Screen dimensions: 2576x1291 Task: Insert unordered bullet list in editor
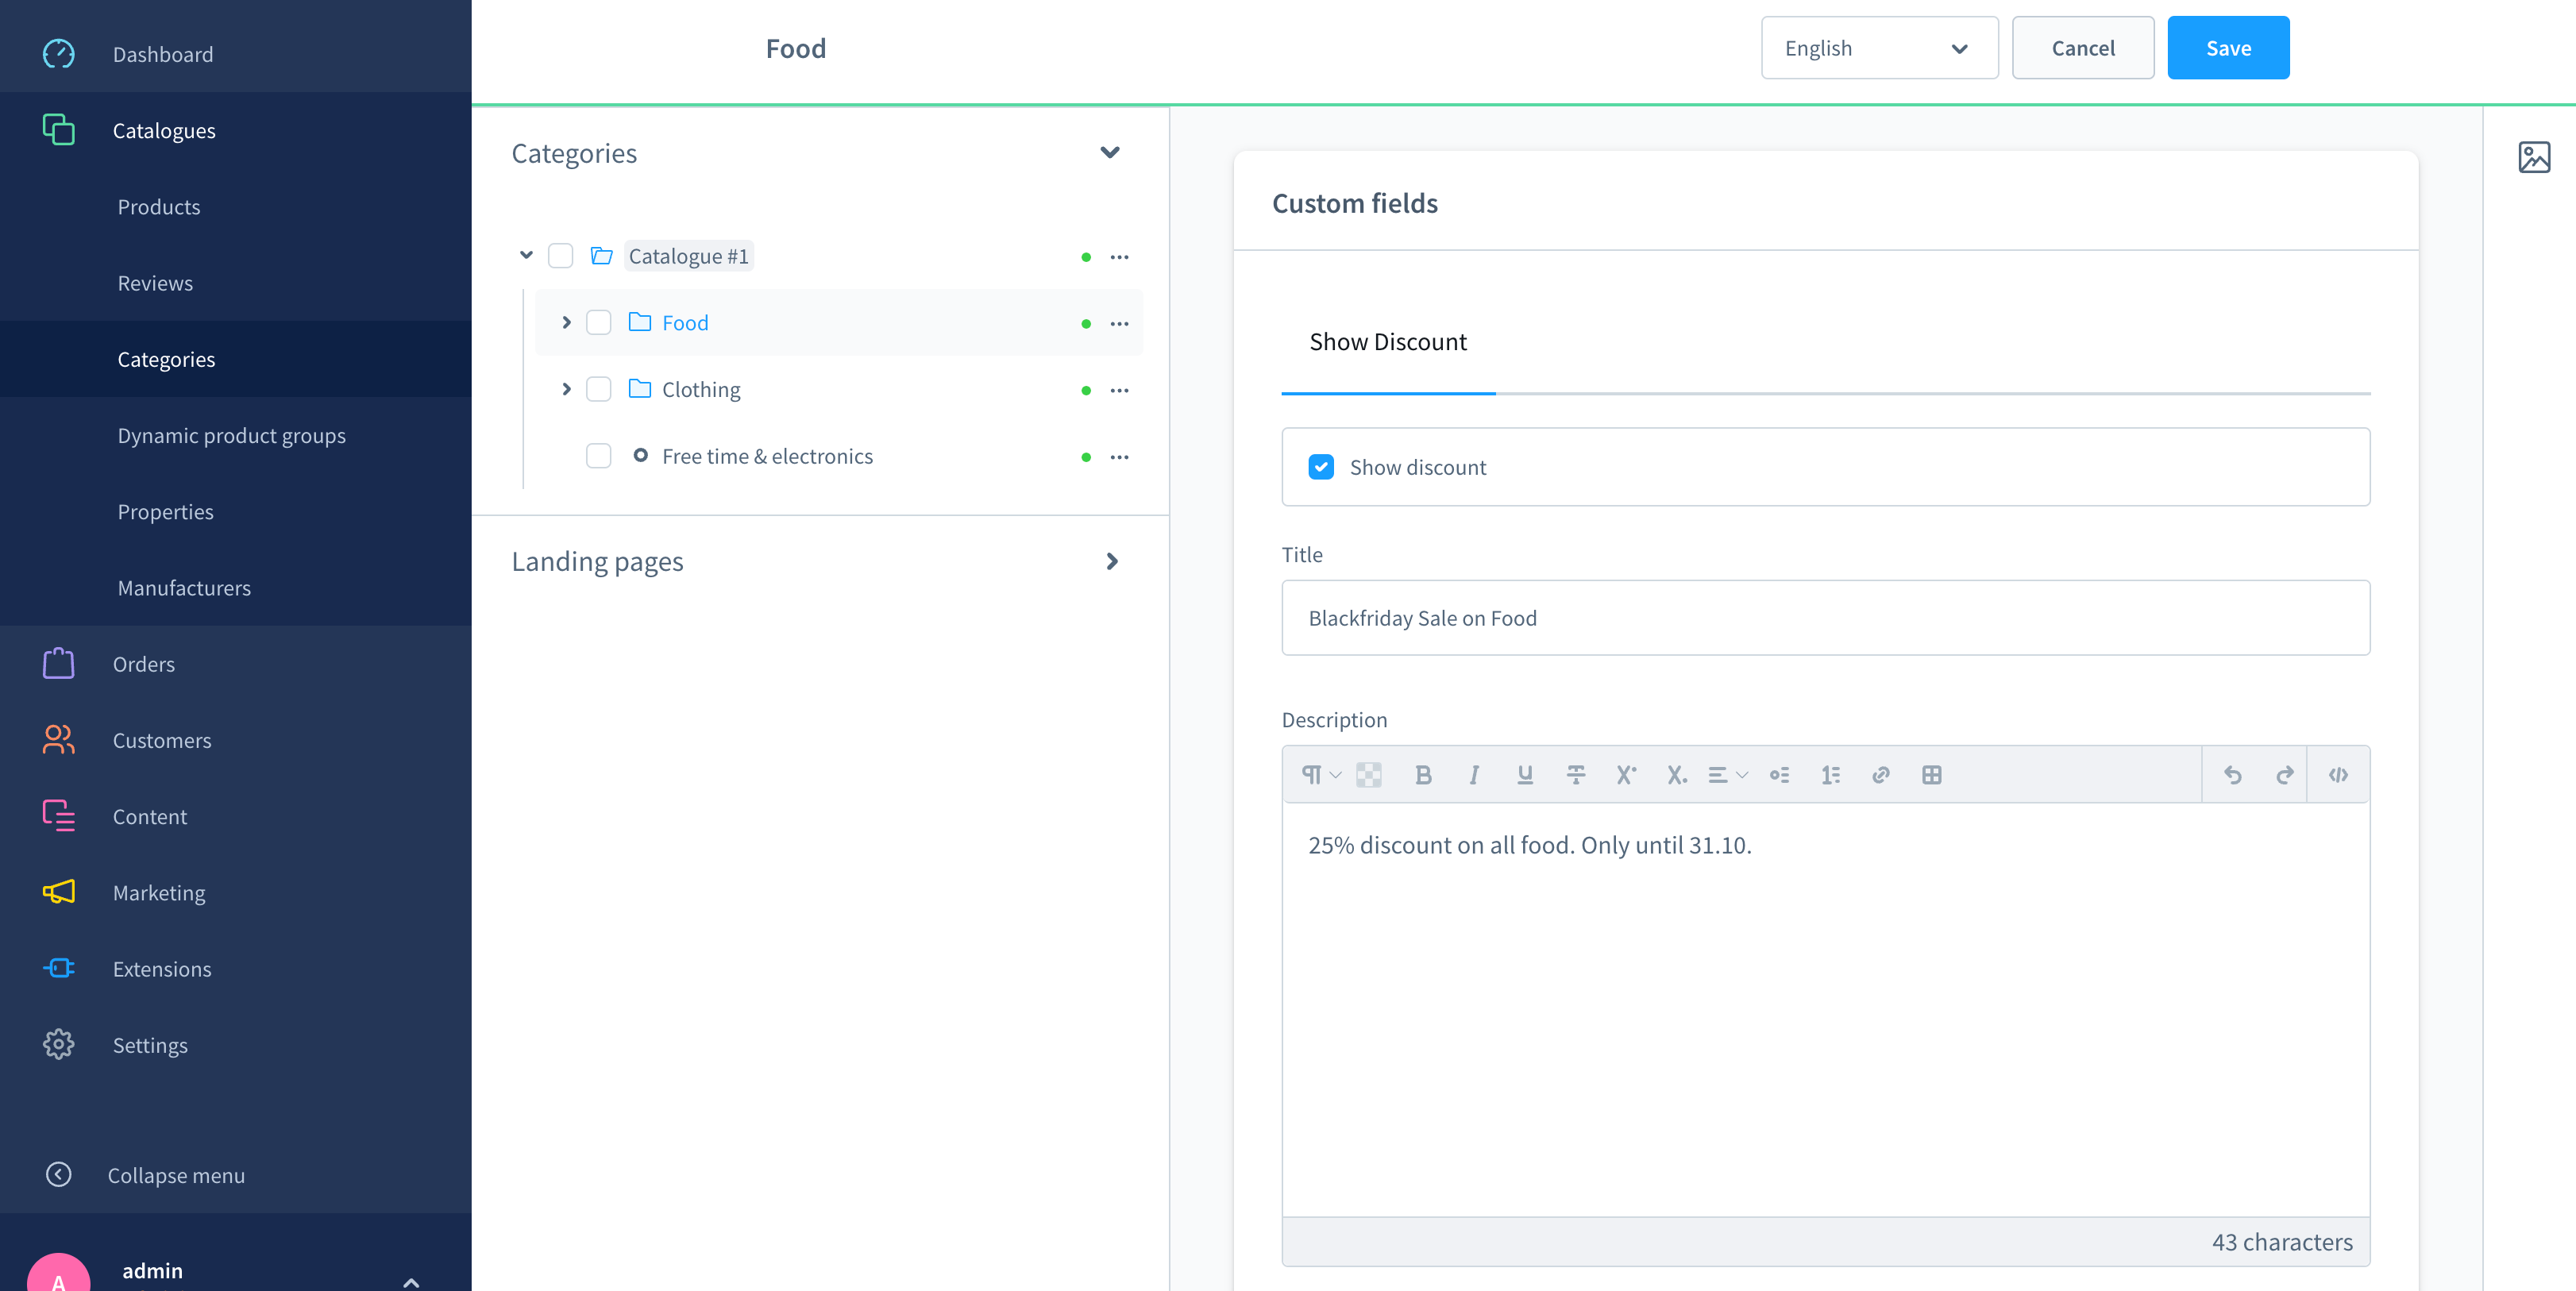point(1780,775)
